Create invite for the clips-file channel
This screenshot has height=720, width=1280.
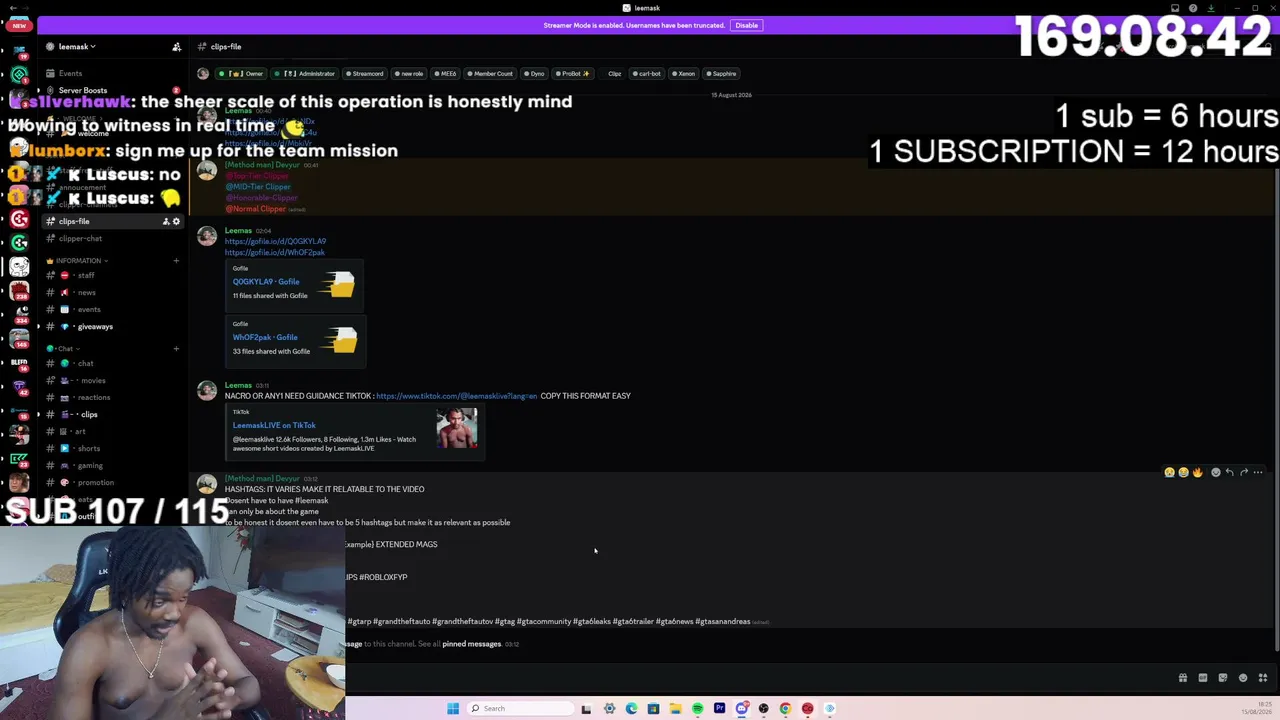tap(166, 221)
